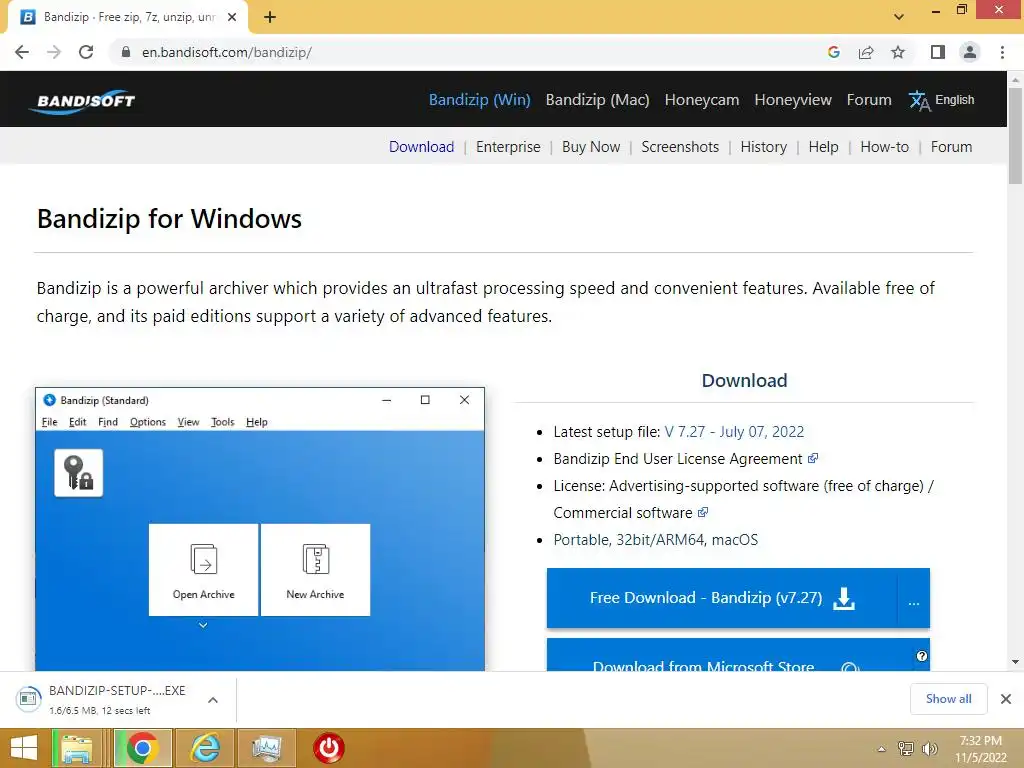
Task: Expand the download button's ellipsis options
Action: [x=914, y=598]
